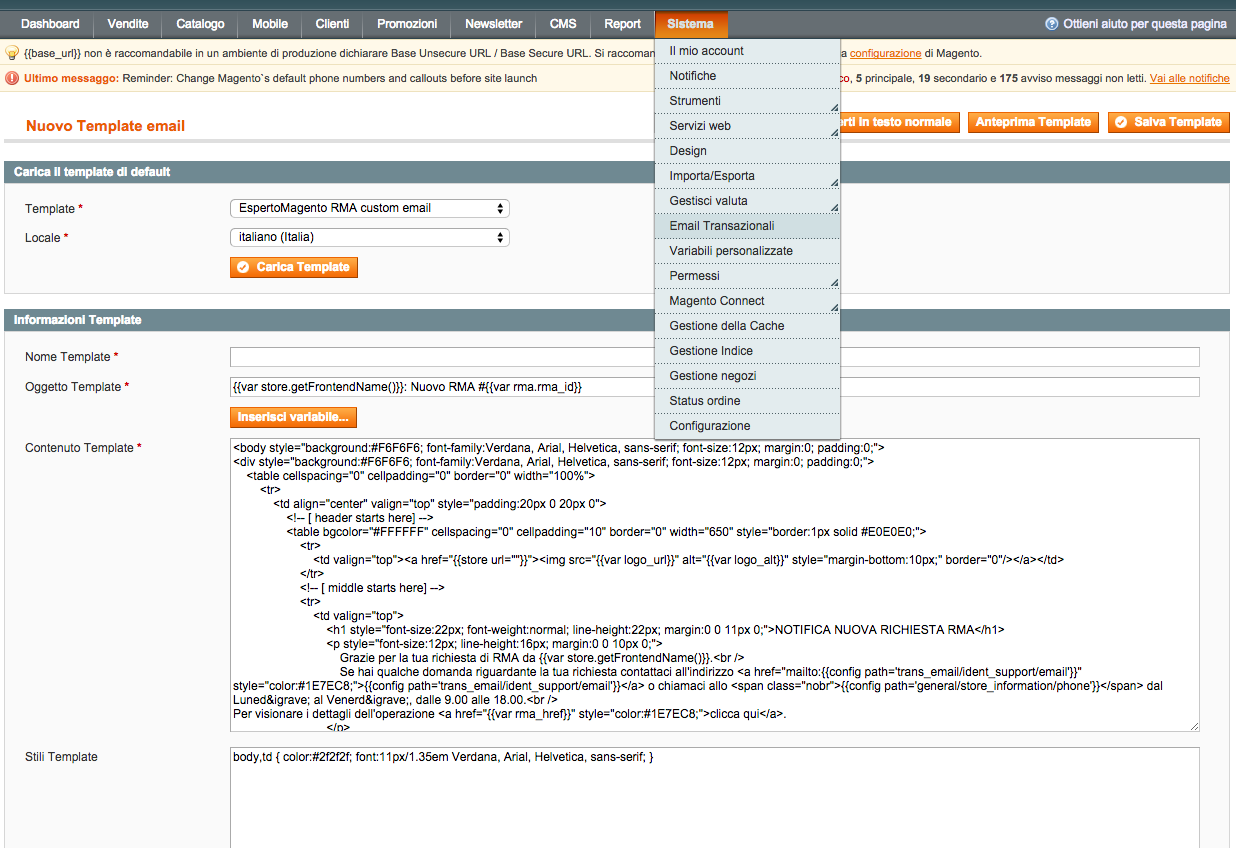The width and height of the screenshot is (1236, 848).
Task: Expand Permessi submenu
Action: point(747,276)
